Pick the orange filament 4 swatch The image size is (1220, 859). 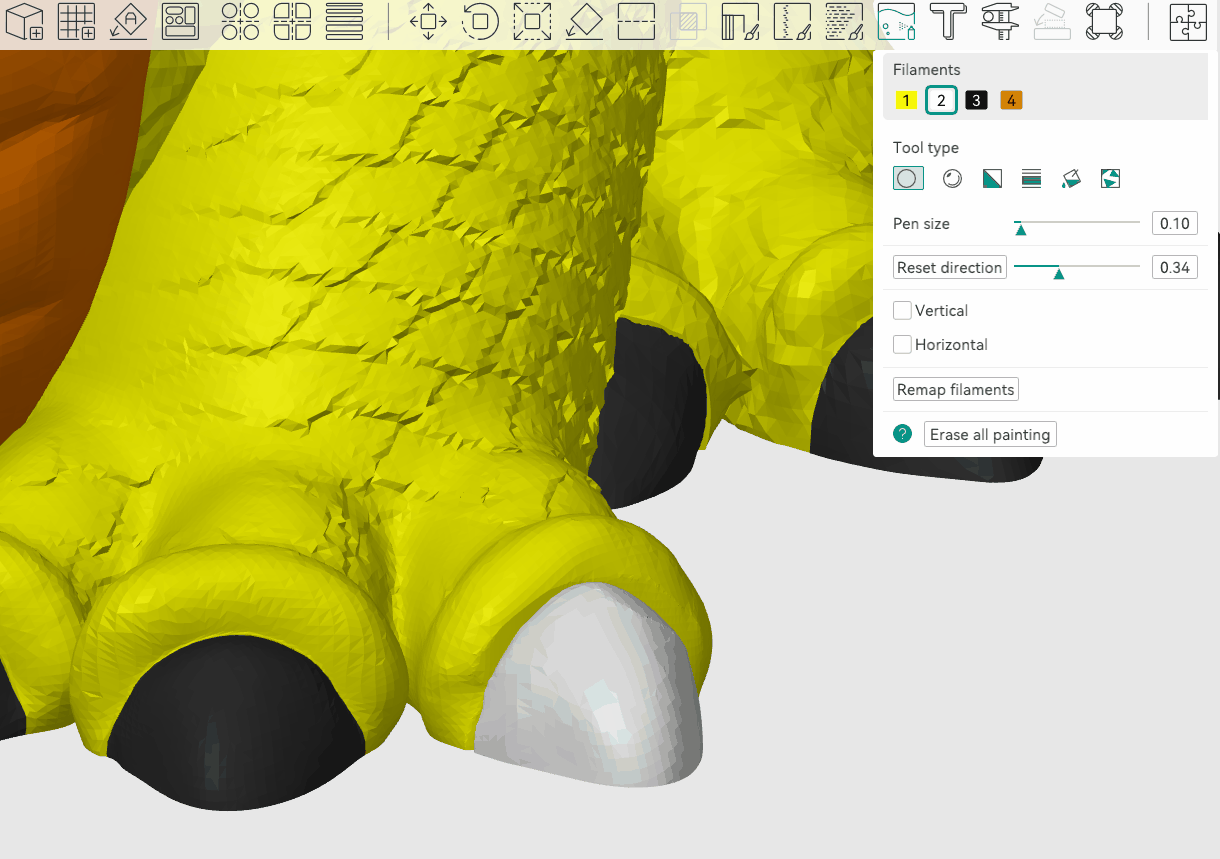1011,101
